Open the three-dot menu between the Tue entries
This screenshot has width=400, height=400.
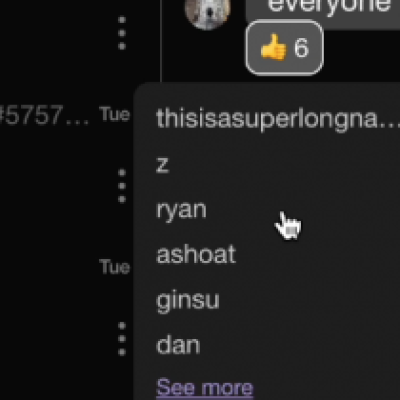tap(122, 186)
